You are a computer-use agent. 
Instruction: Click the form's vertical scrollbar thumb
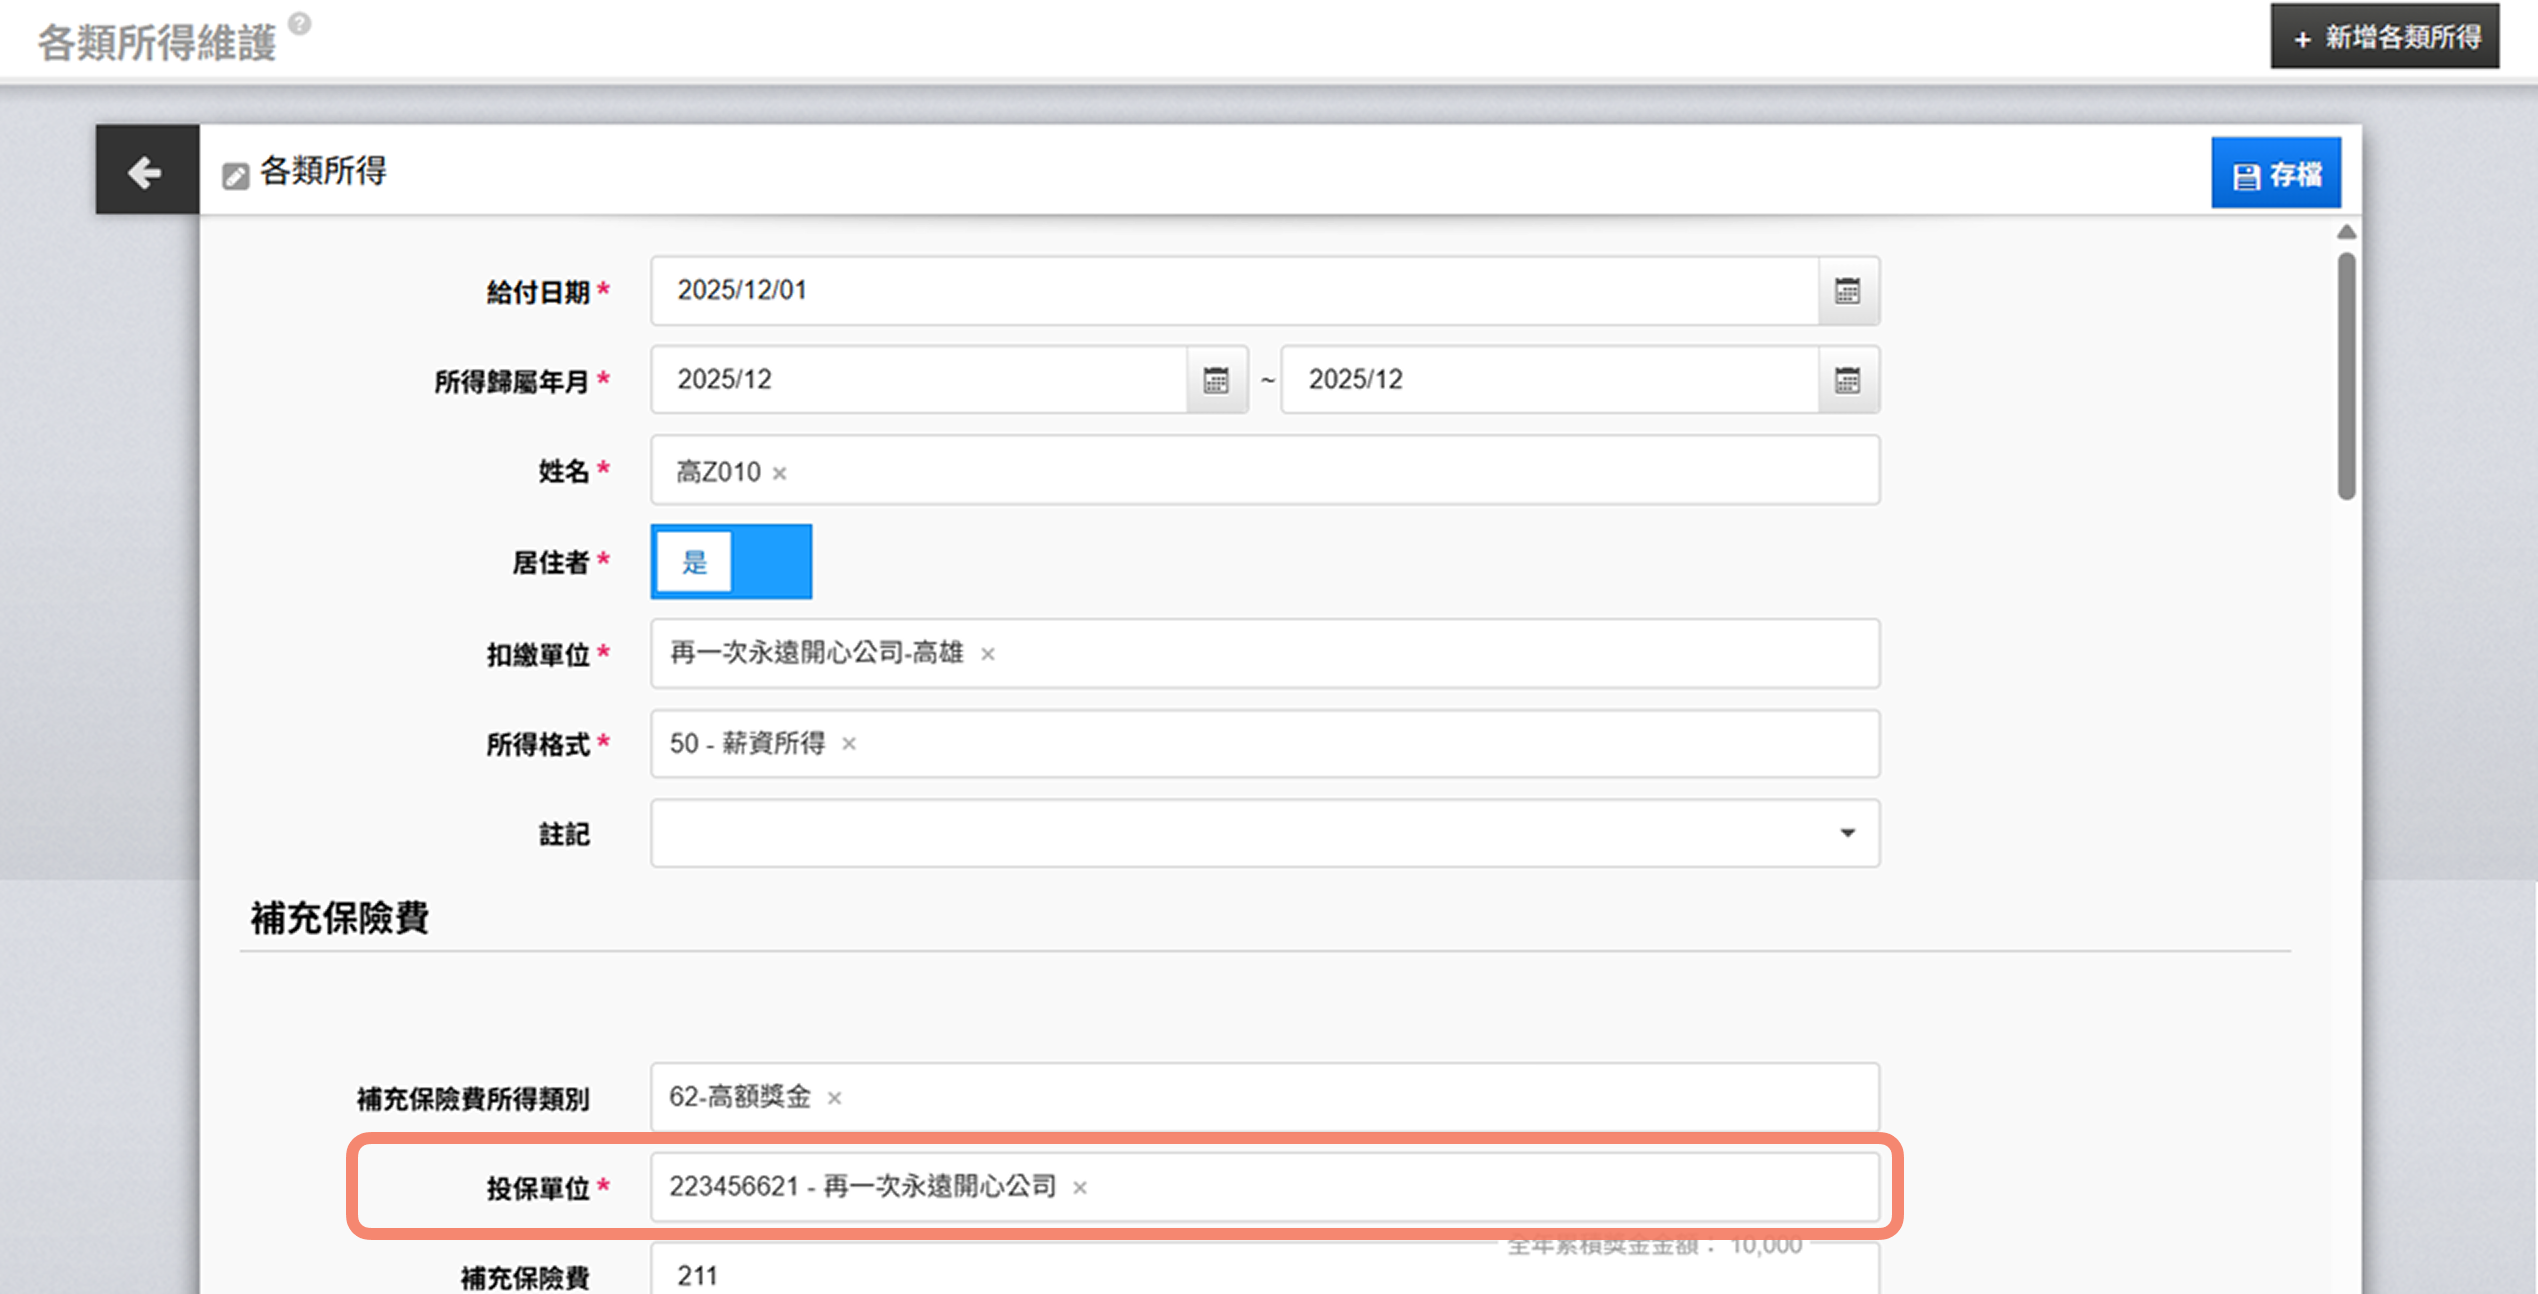point(2346,375)
